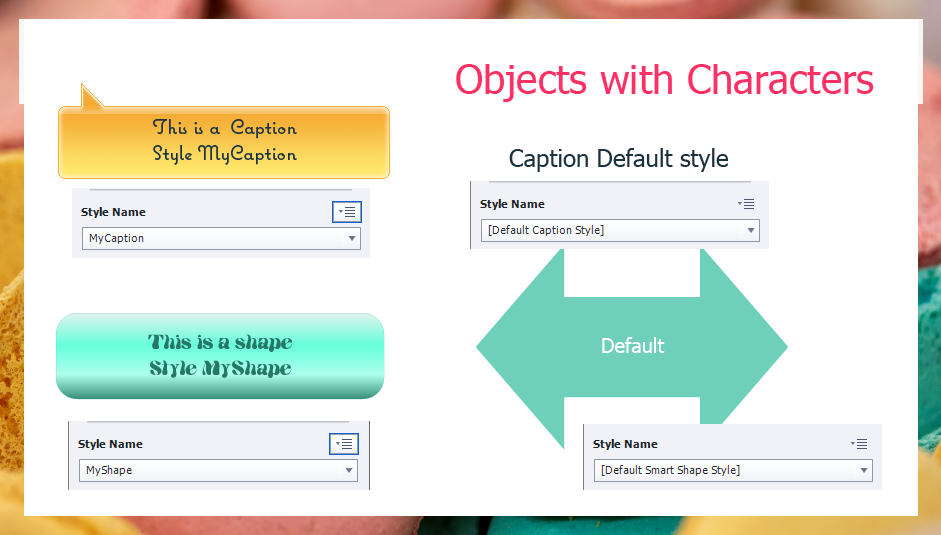This screenshot has height=535, width=941.
Task: Click Style Name label above Default Smart Shape Style
Action: 625,444
